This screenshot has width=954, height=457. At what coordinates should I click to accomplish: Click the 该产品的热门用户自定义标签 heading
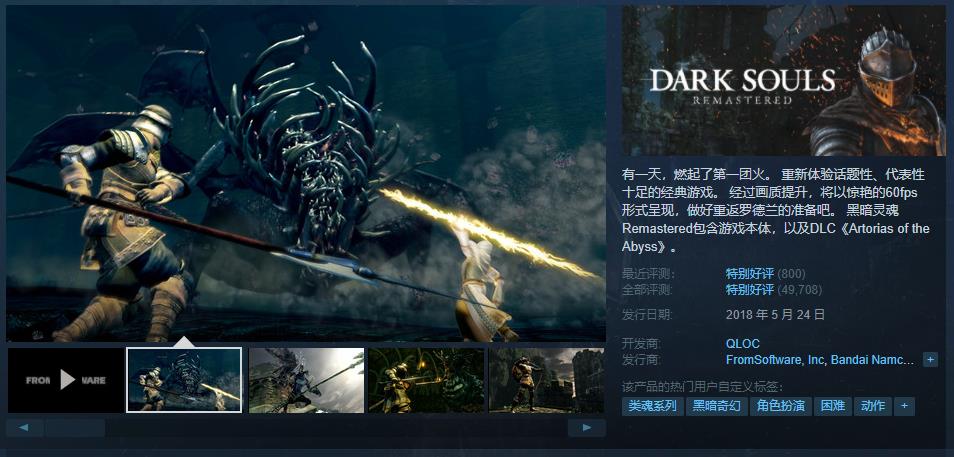[702, 386]
